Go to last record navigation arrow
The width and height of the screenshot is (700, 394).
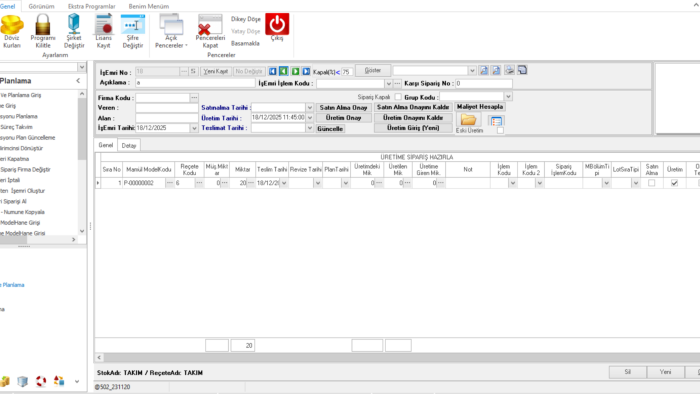(306, 71)
